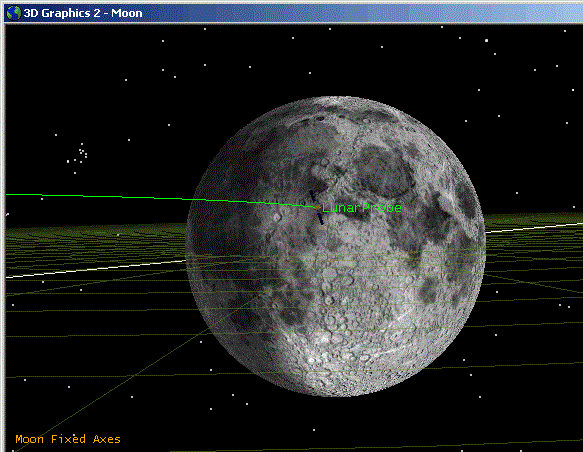Select the green LunarProbe label
The image size is (583, 452).
coord(361,208)
